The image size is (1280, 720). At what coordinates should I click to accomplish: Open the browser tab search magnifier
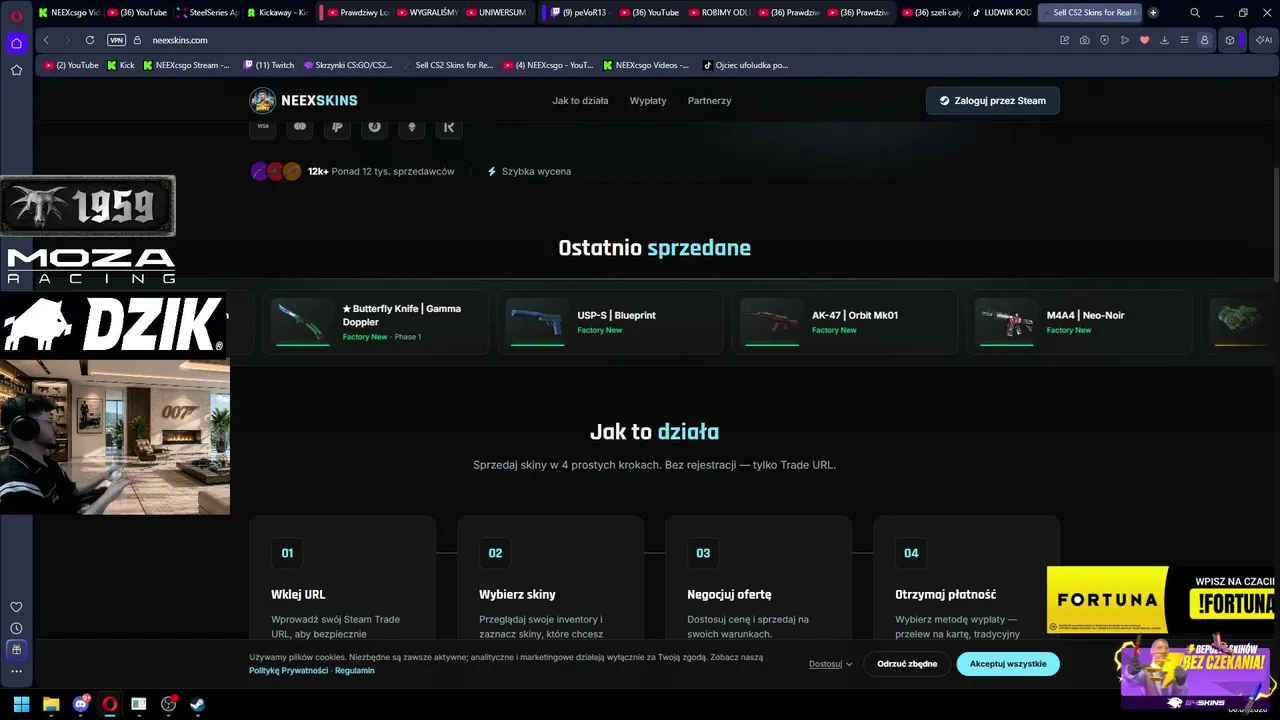pyautogui.click(x=1195, y=13)
